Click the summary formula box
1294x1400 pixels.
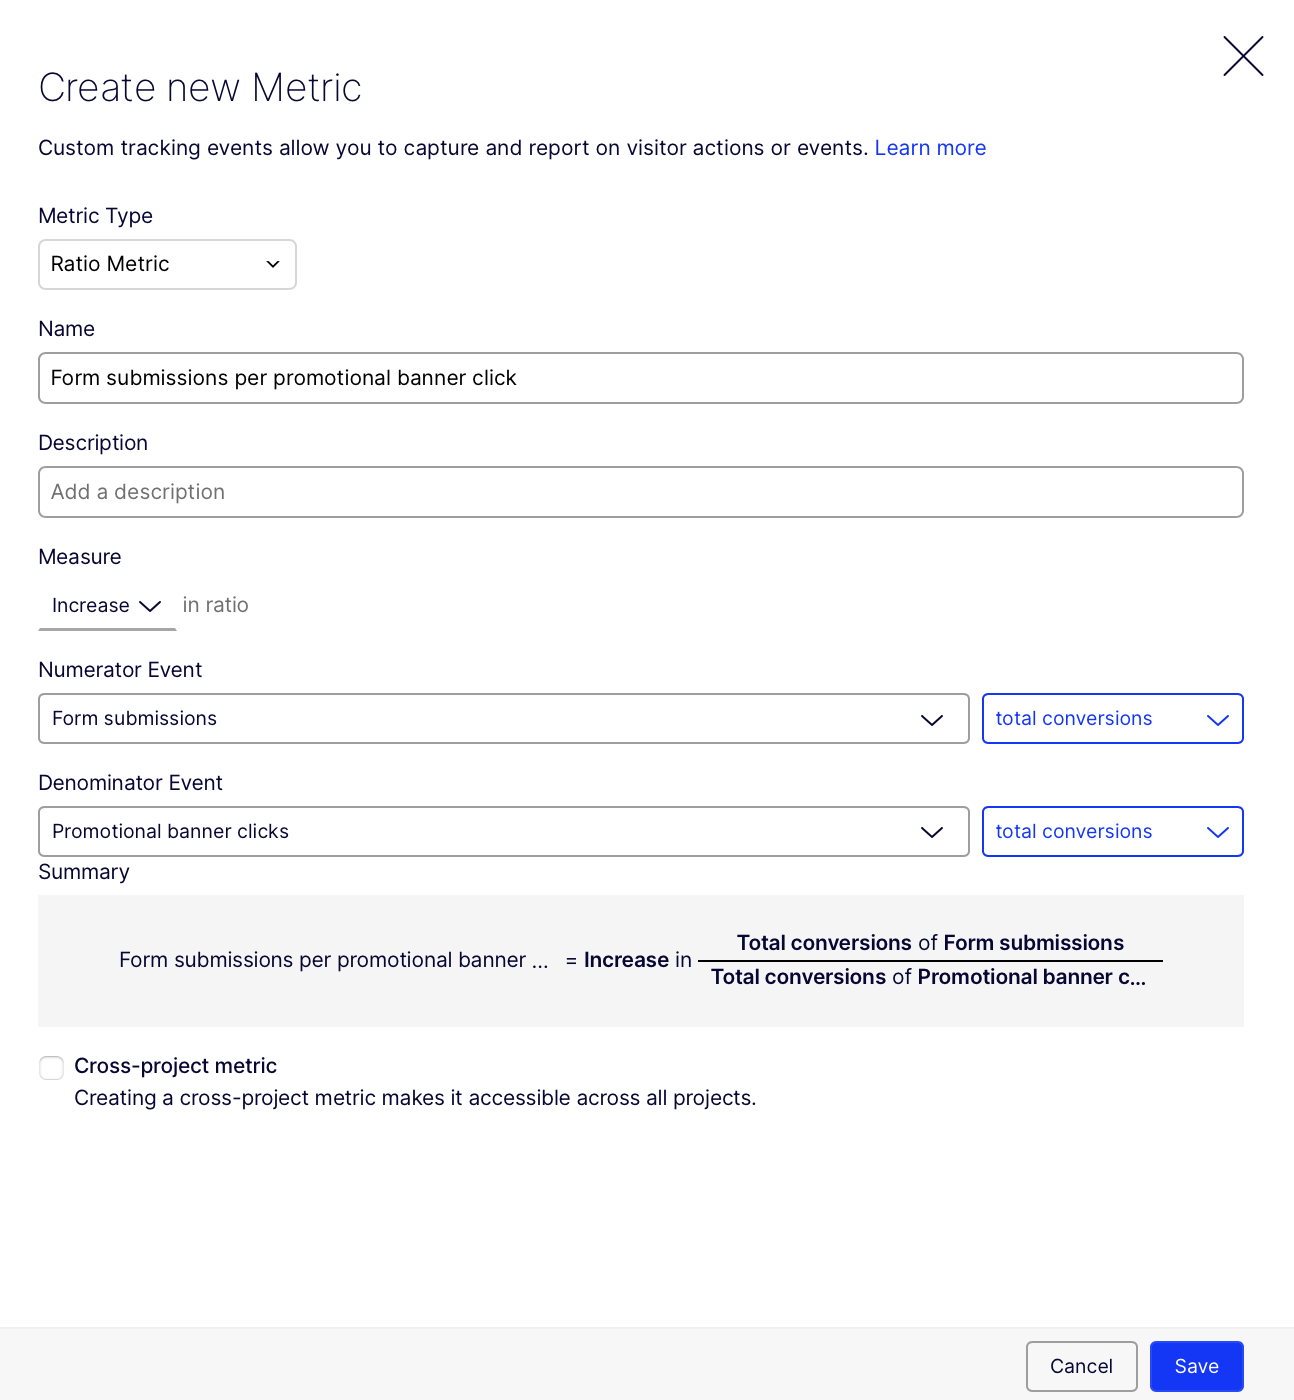pos(640,961)
